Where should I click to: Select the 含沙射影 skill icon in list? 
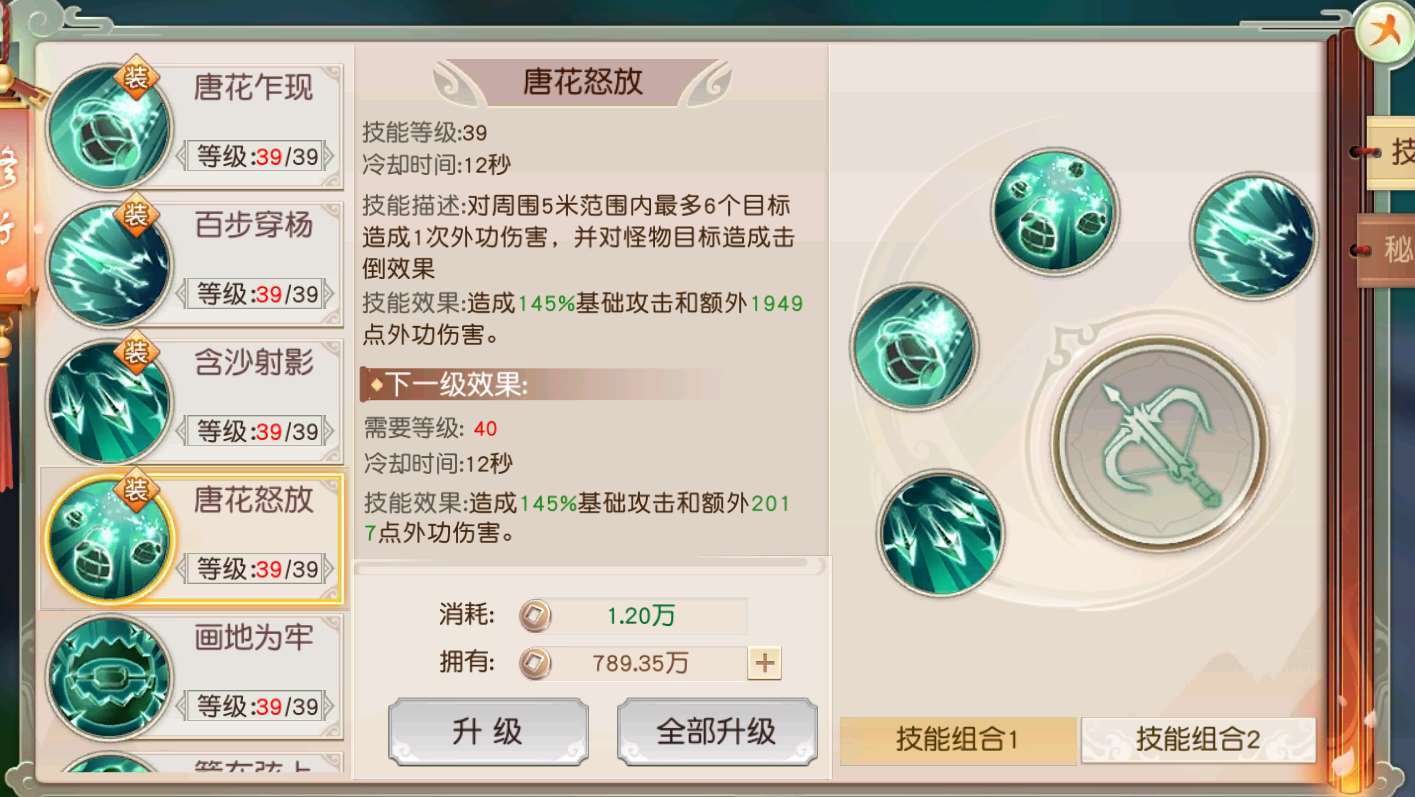(108, 402)
